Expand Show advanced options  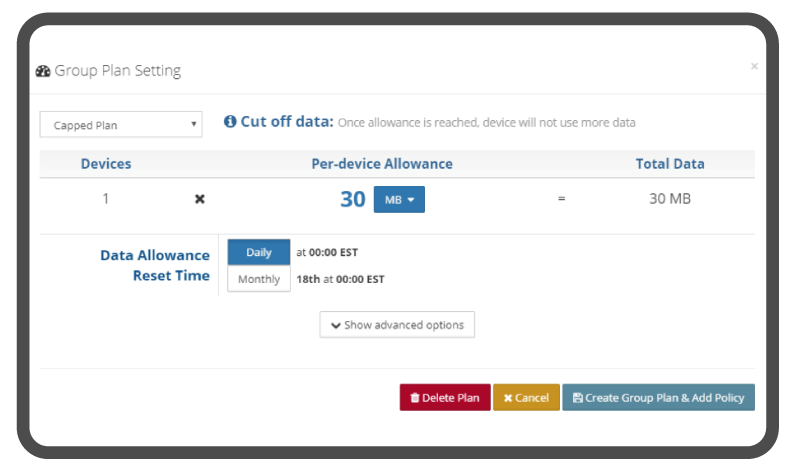[397, 325]
